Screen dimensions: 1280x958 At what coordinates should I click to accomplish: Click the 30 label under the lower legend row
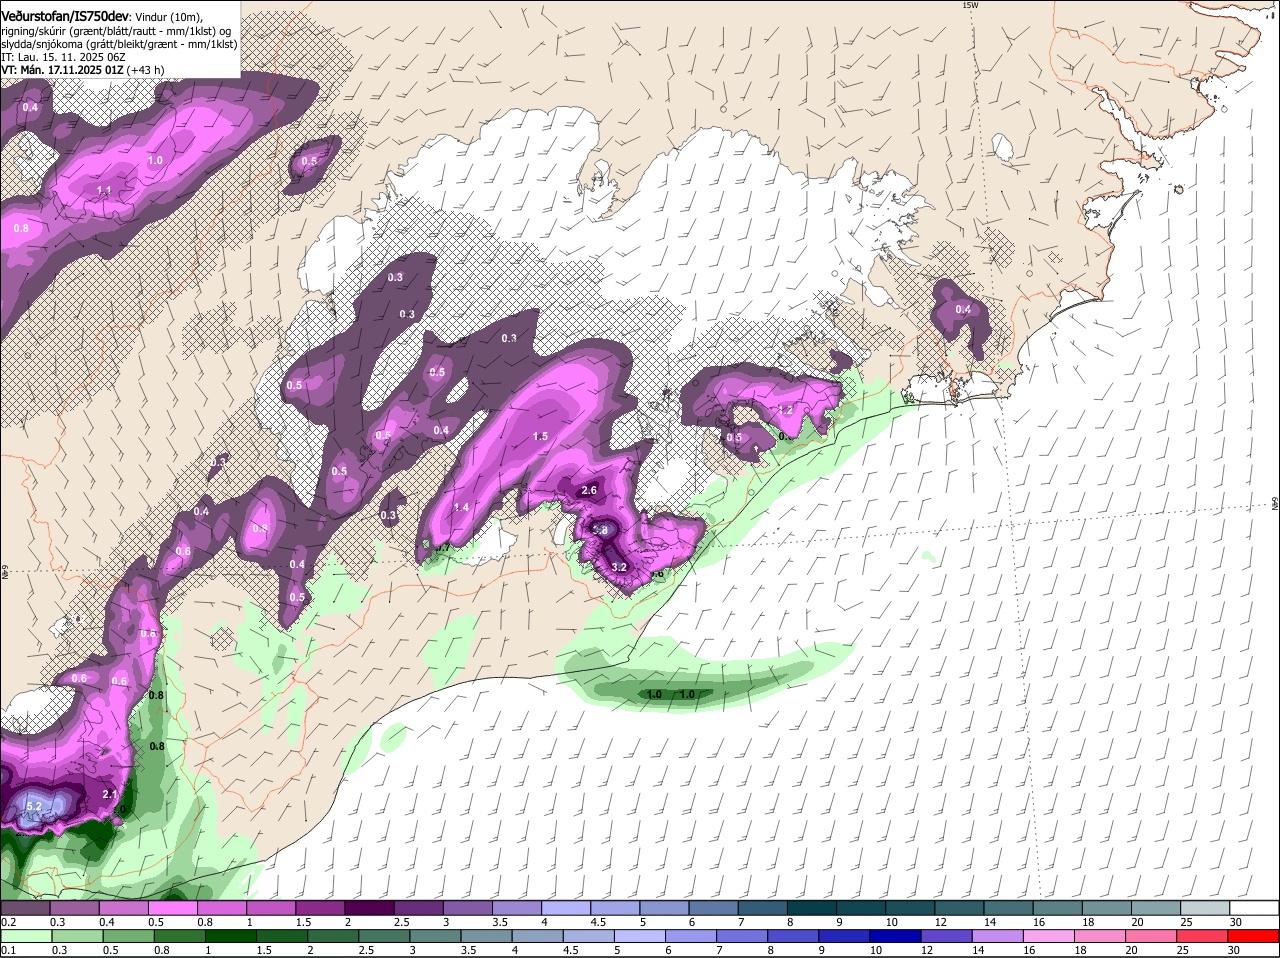tap(1235, 950)
